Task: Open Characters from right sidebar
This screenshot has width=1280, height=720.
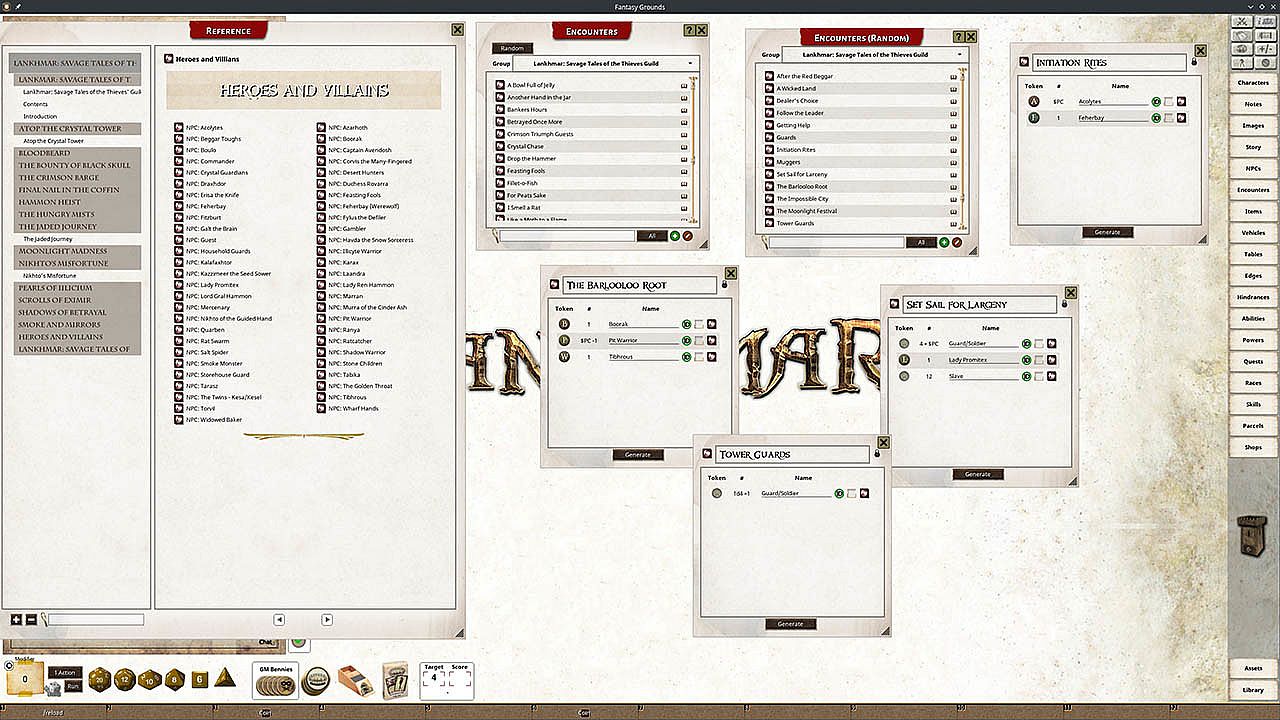Action: [1253, 83]
